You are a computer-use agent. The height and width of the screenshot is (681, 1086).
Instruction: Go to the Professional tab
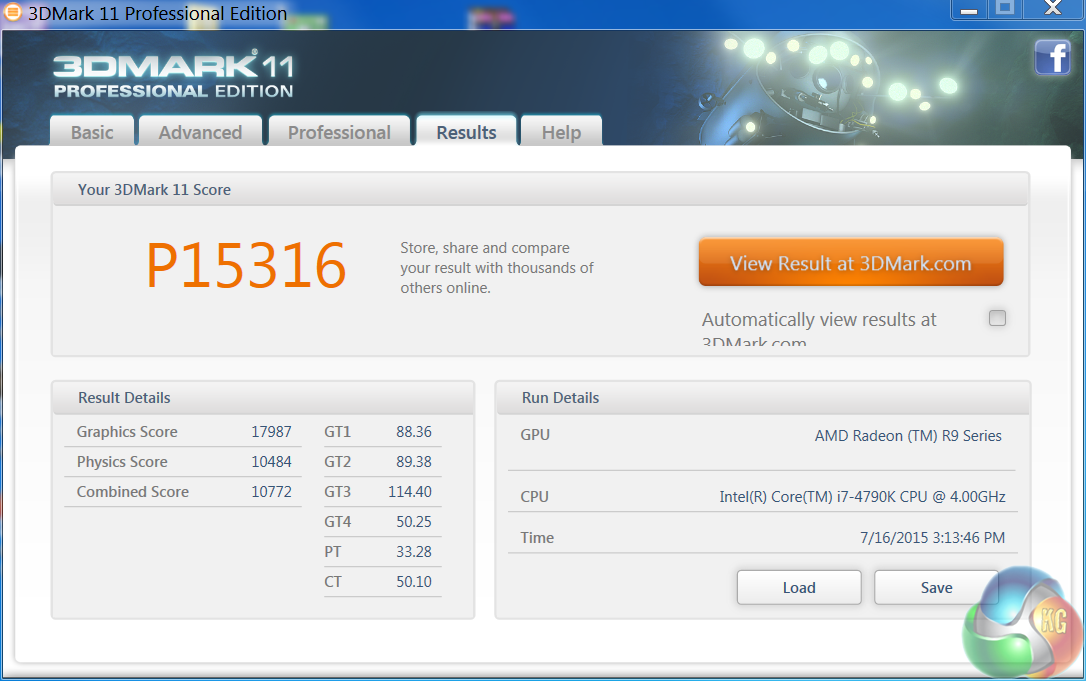(339, 132)
